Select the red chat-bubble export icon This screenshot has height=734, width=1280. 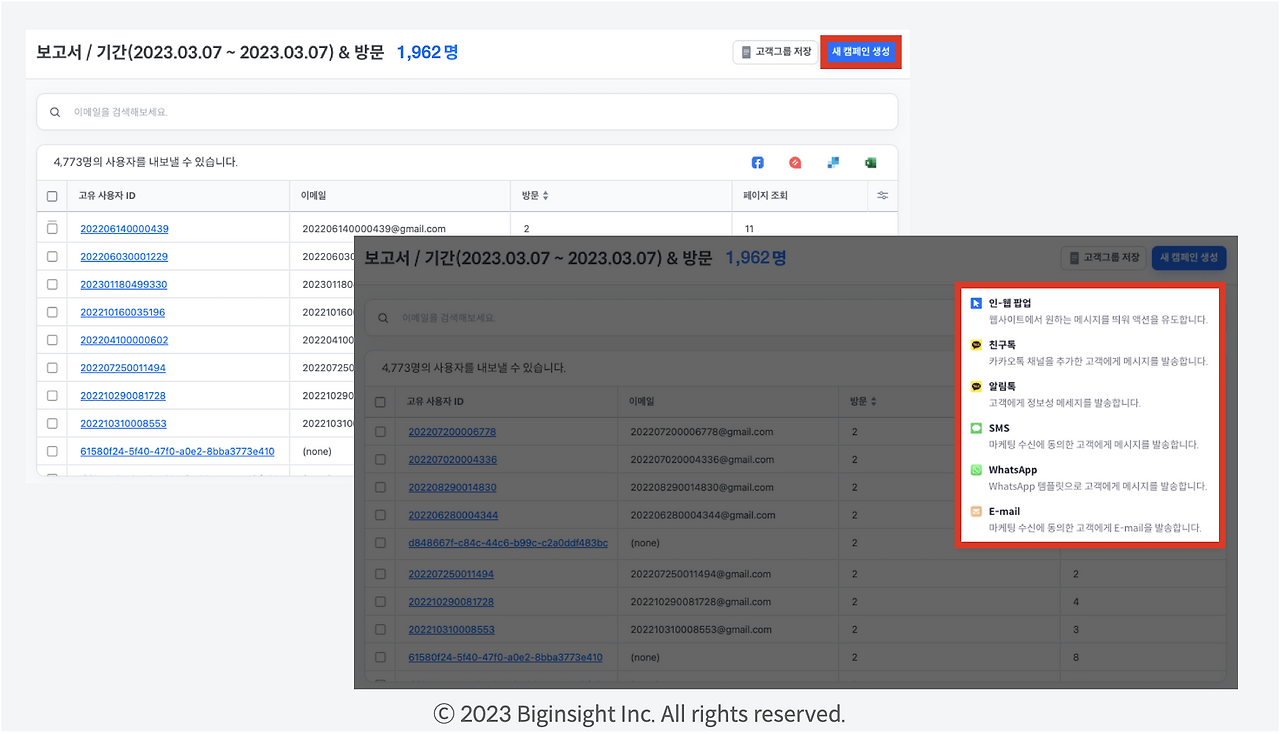point(795,162)
